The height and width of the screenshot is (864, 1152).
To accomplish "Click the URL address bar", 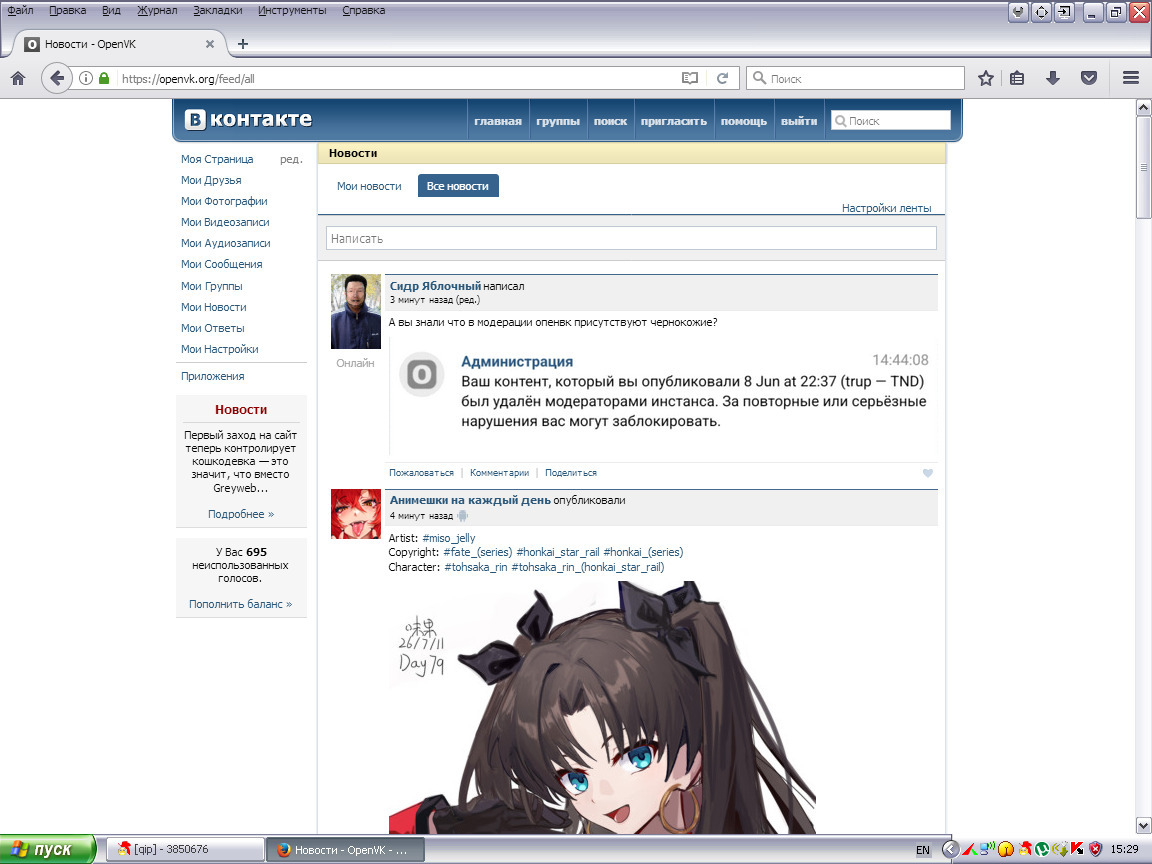I will tap(397, 78).
